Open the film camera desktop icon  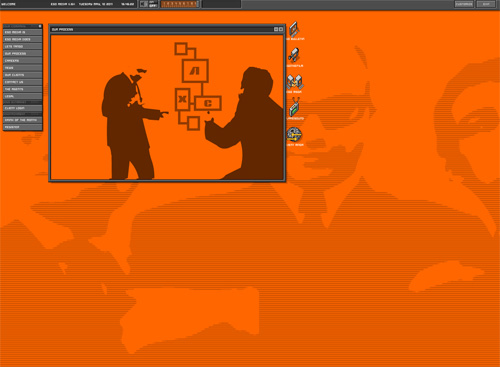click(x=294, y=55)
